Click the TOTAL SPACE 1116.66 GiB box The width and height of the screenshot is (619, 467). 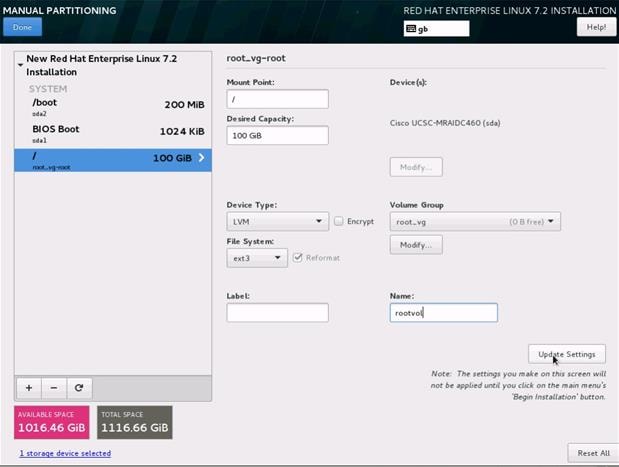[x=135, y=422]
